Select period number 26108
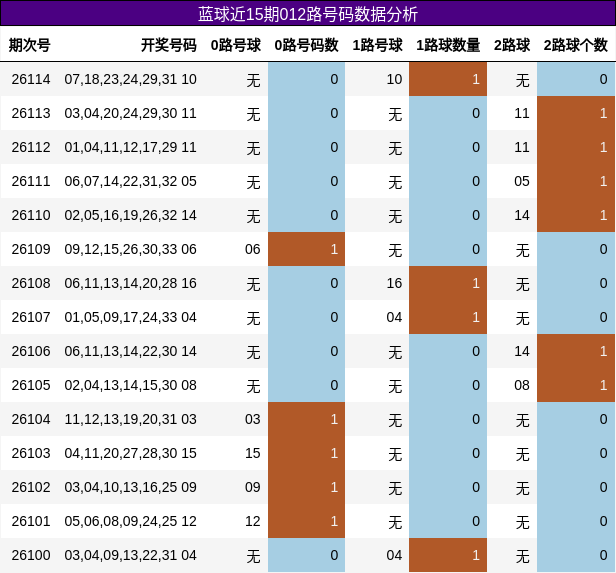 [31, 283]
